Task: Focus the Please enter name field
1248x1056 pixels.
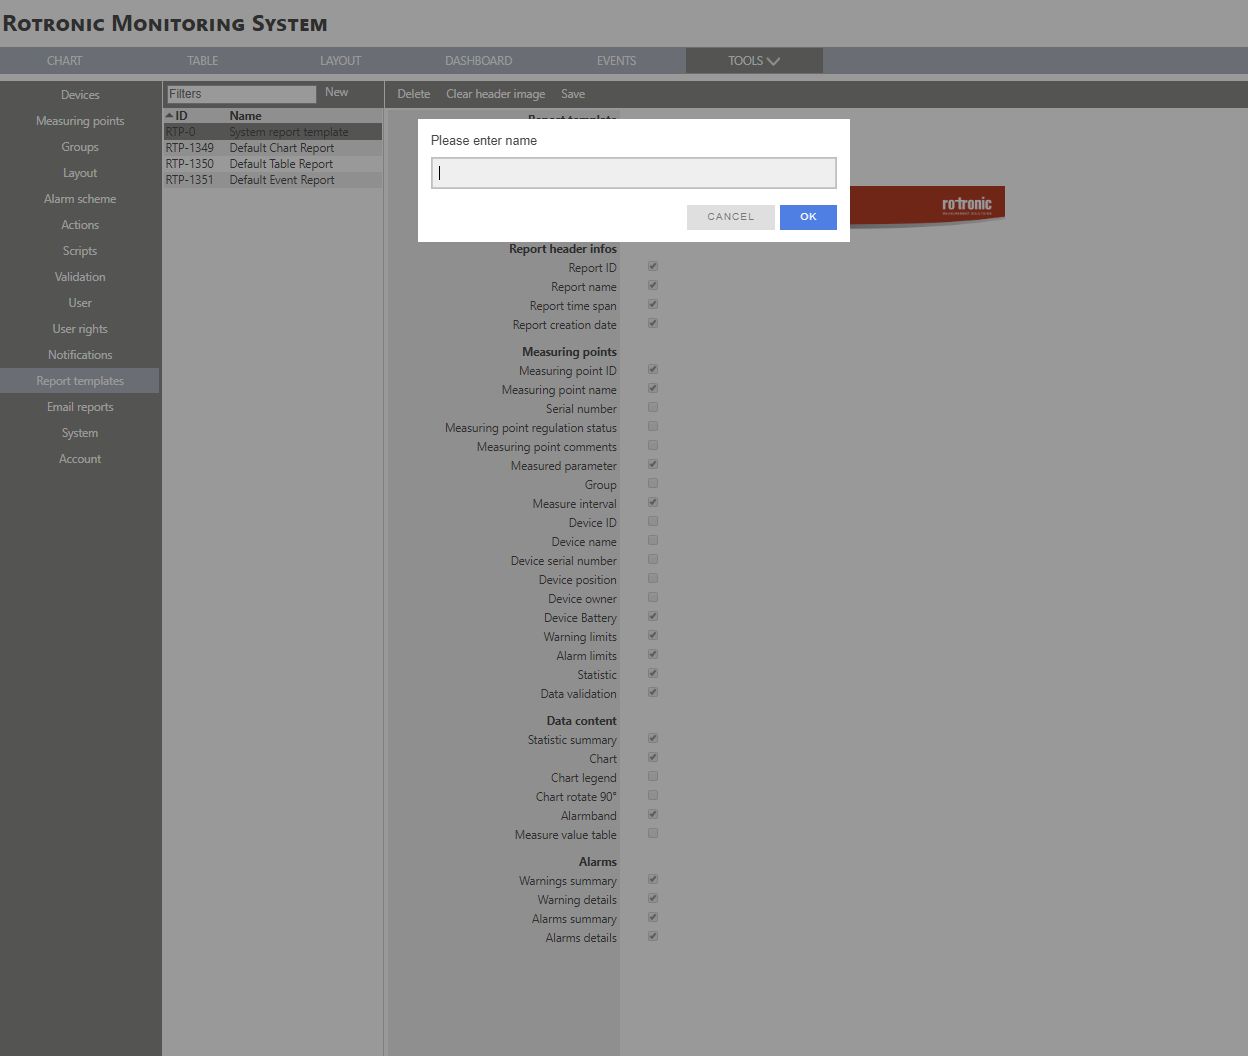Action: coord(634,173)
